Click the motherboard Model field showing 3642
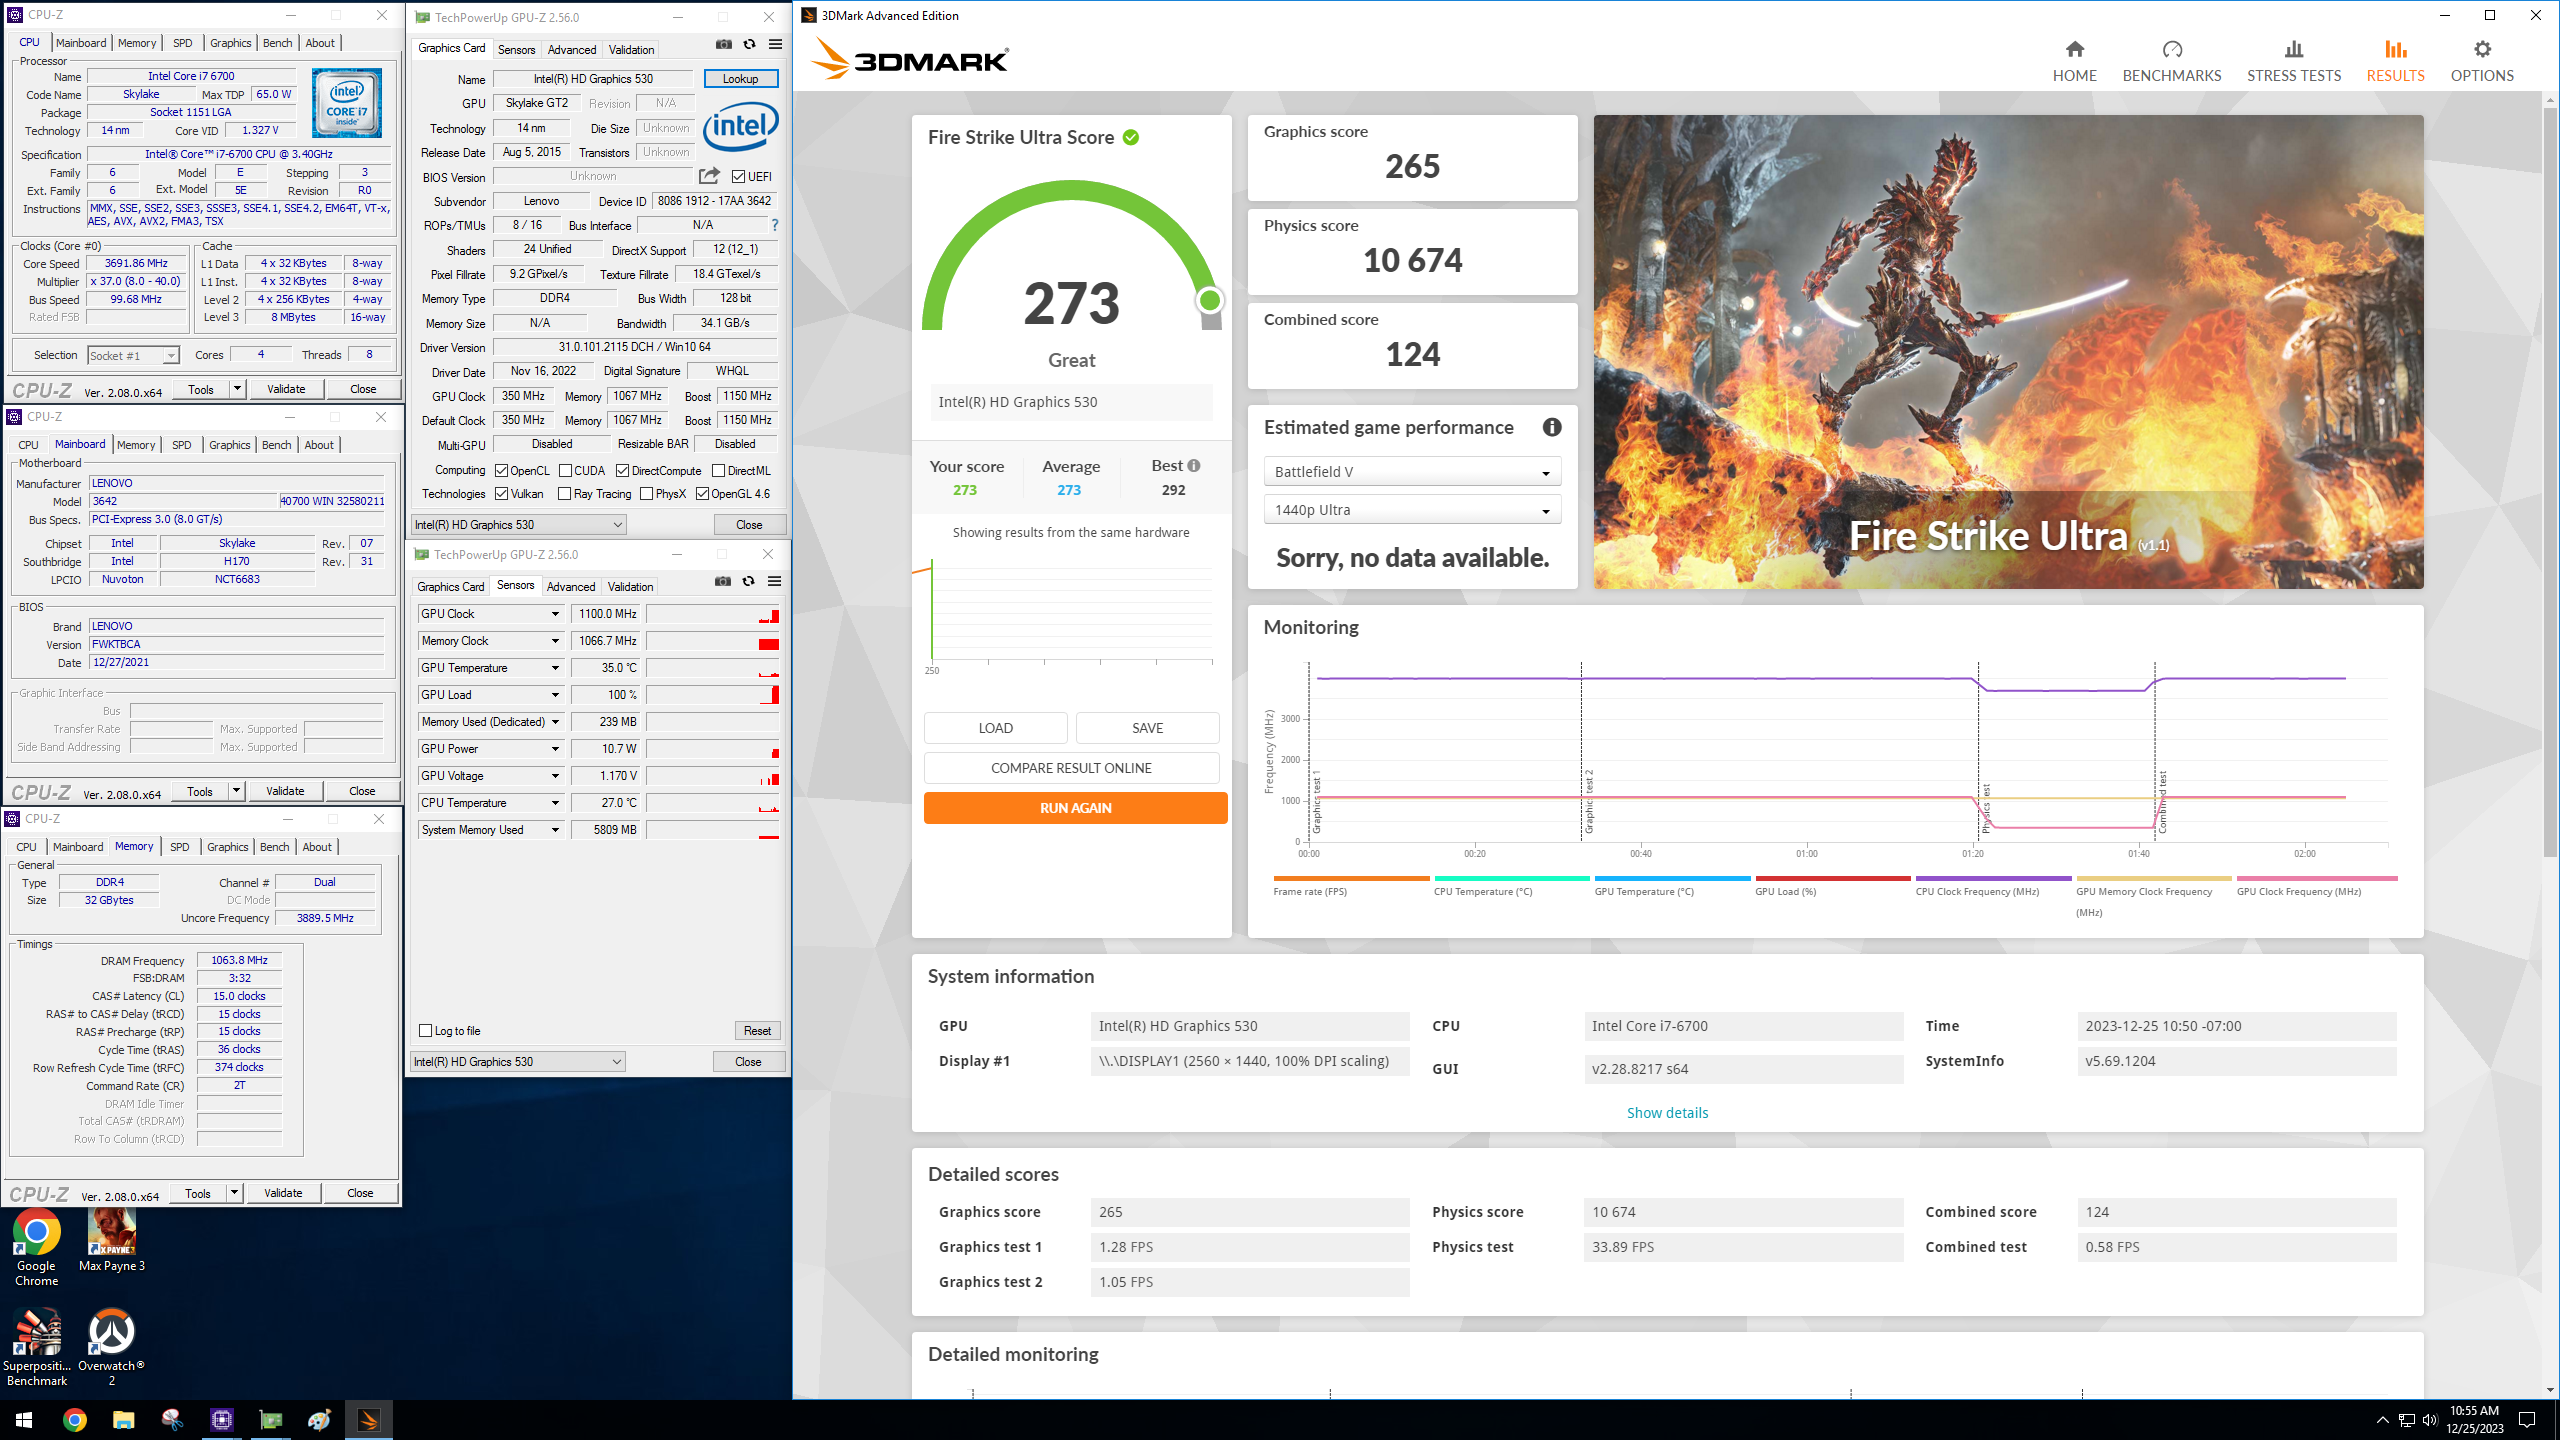 coord(183,502)
